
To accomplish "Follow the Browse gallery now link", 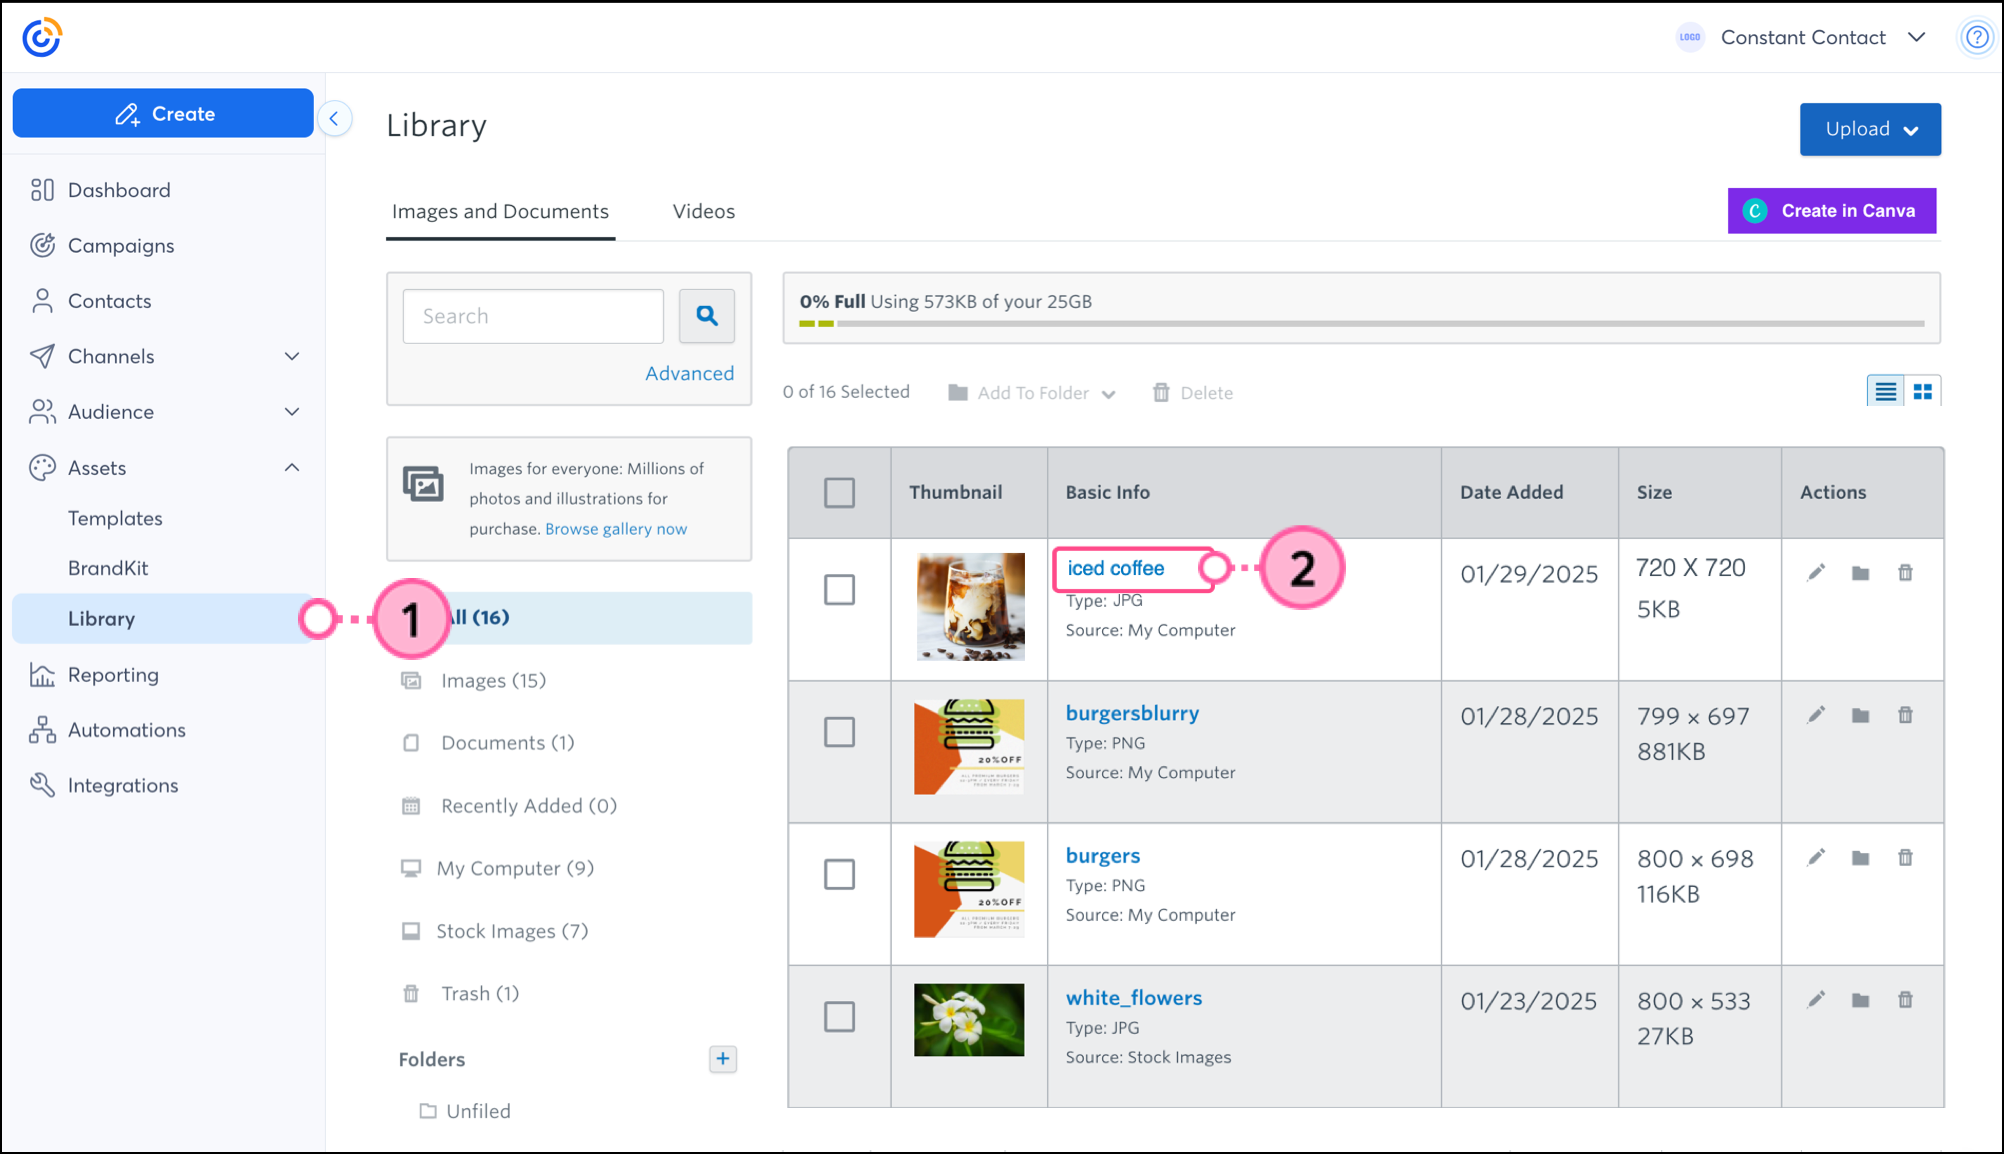I will [616, 529].
